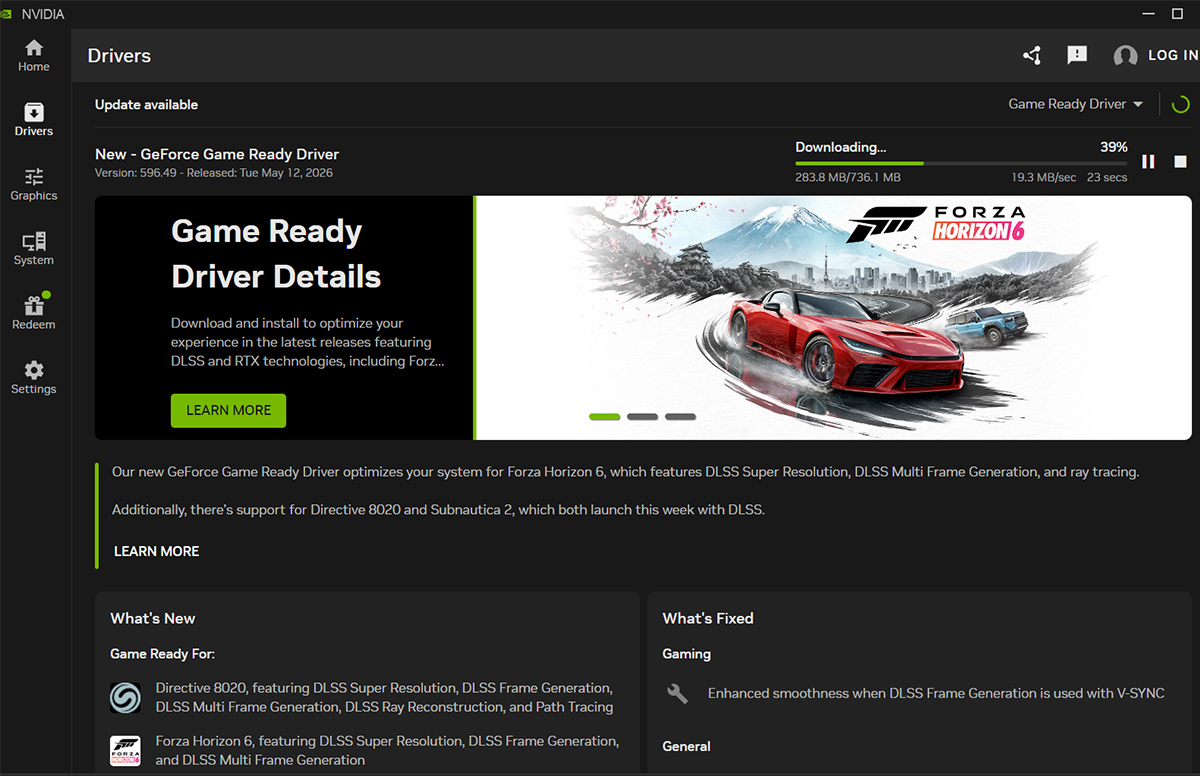Image resolution: width=1200 pixels, height=776 pixels.
Task: Click the NVIDIA logo in title bar
Action: pyautogui.click(x=7, y=14)
